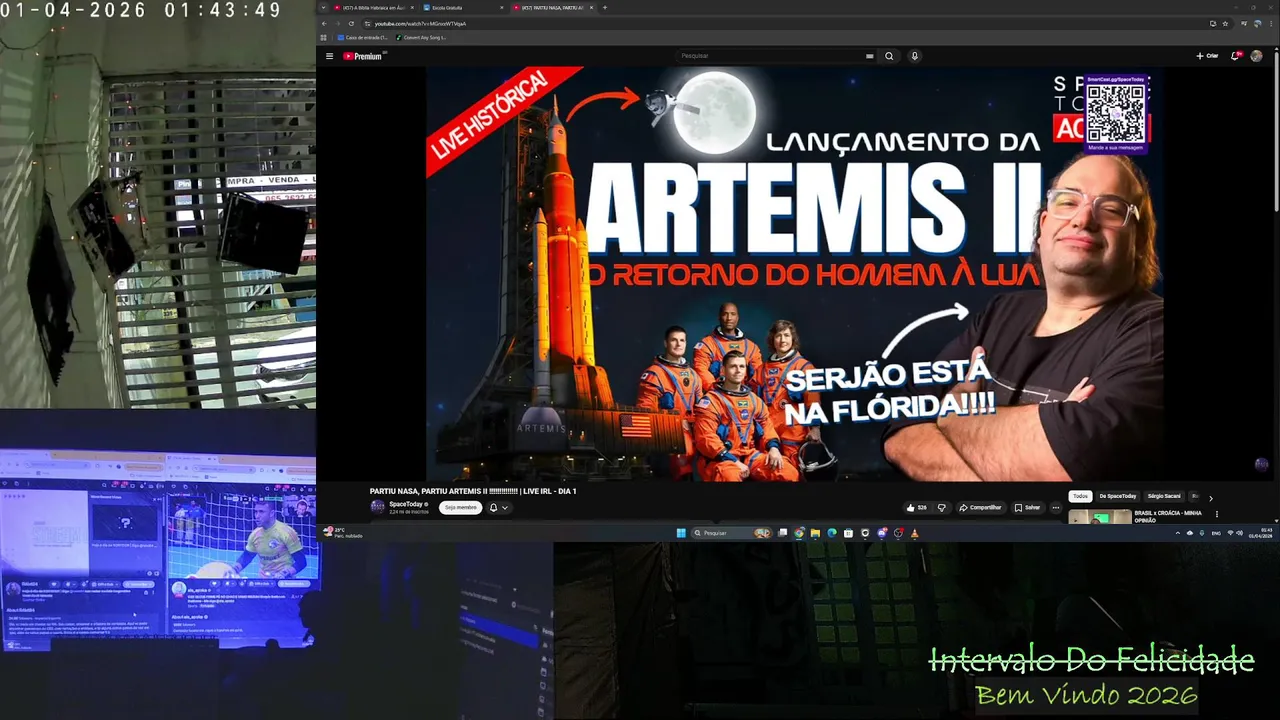The image size is (1280, 720).
Task: Bookmark this page with star icon
Action: pyautogui.click(x=1225, y=23)
